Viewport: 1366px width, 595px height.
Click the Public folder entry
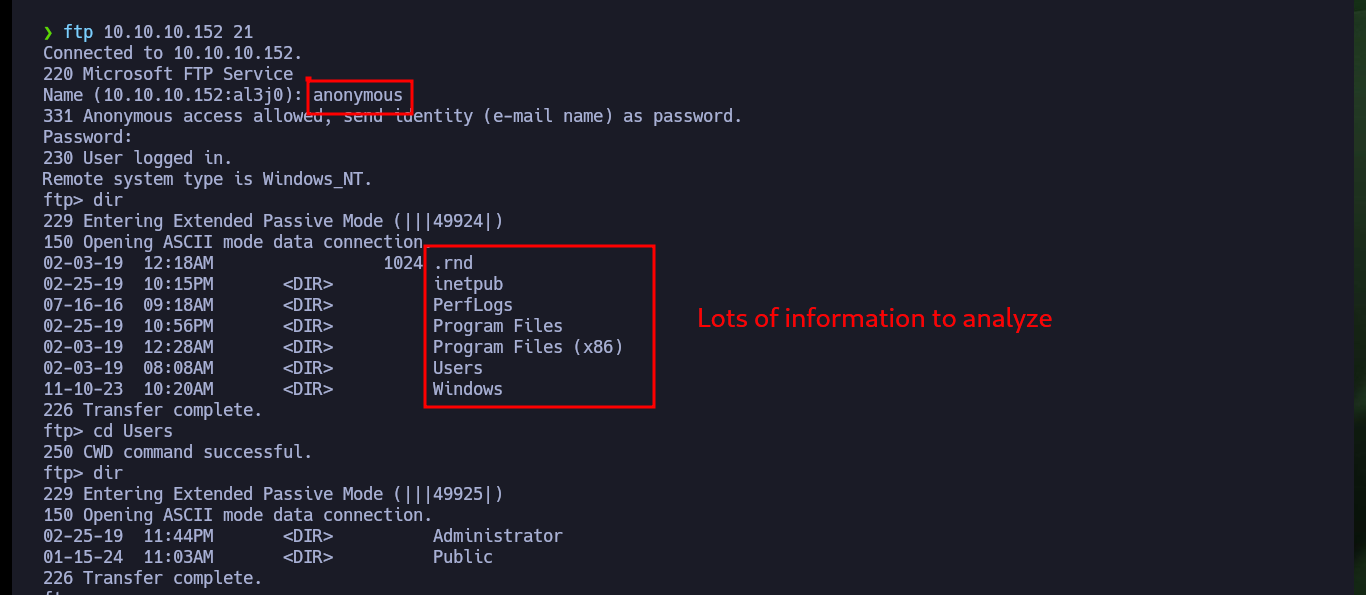click(463, 557)
